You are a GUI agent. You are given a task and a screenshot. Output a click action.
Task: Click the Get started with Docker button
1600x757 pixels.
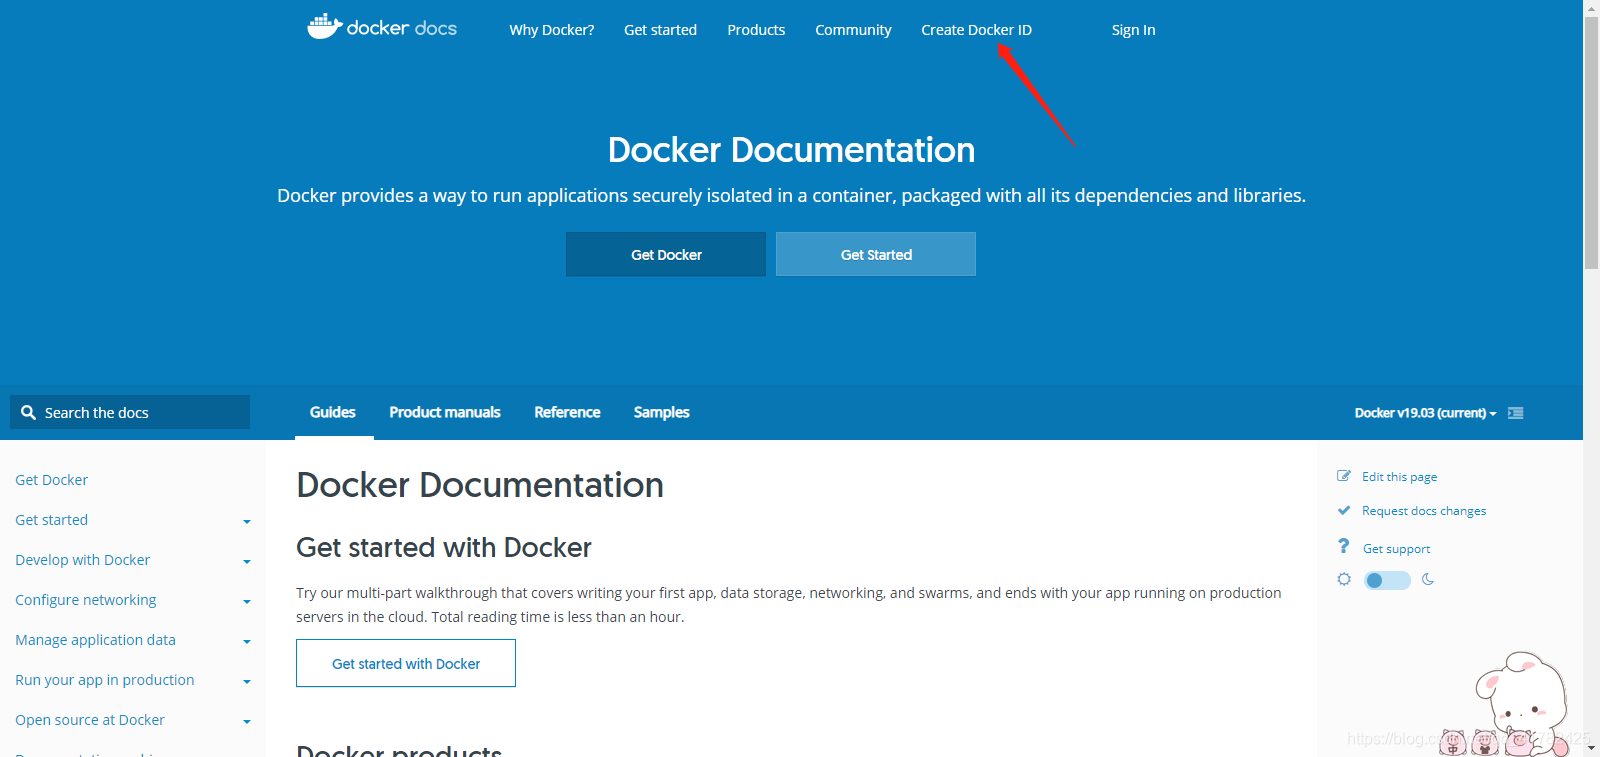point(406,663)
